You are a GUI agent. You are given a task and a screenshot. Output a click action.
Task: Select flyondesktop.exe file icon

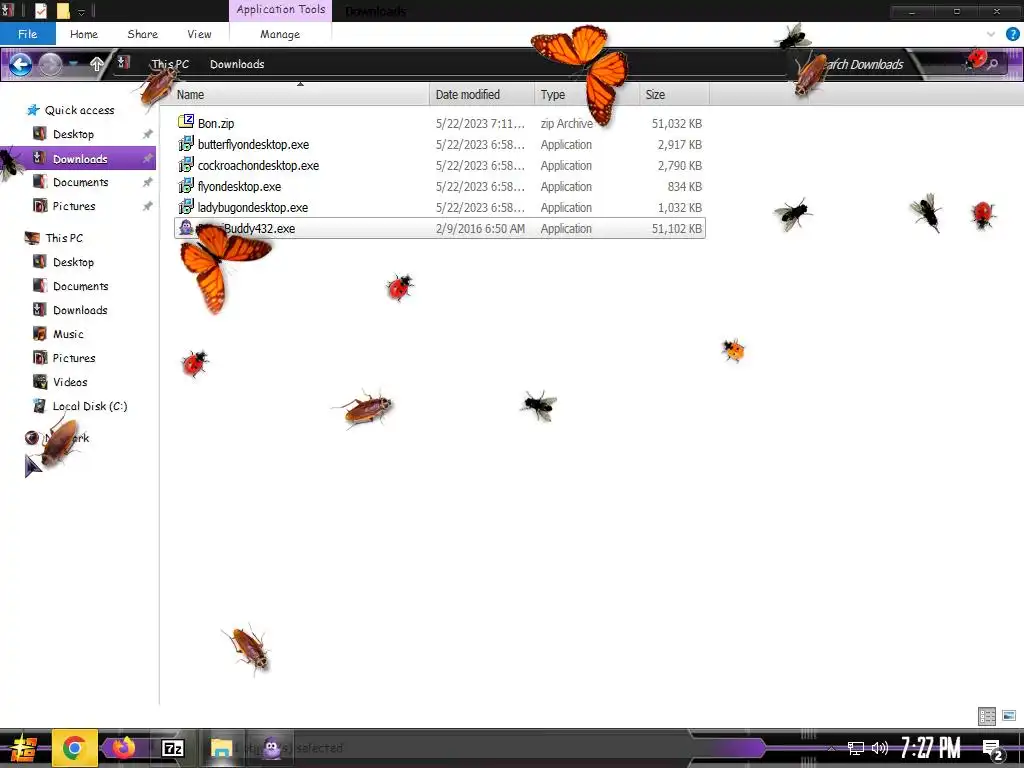click(186, 185)
